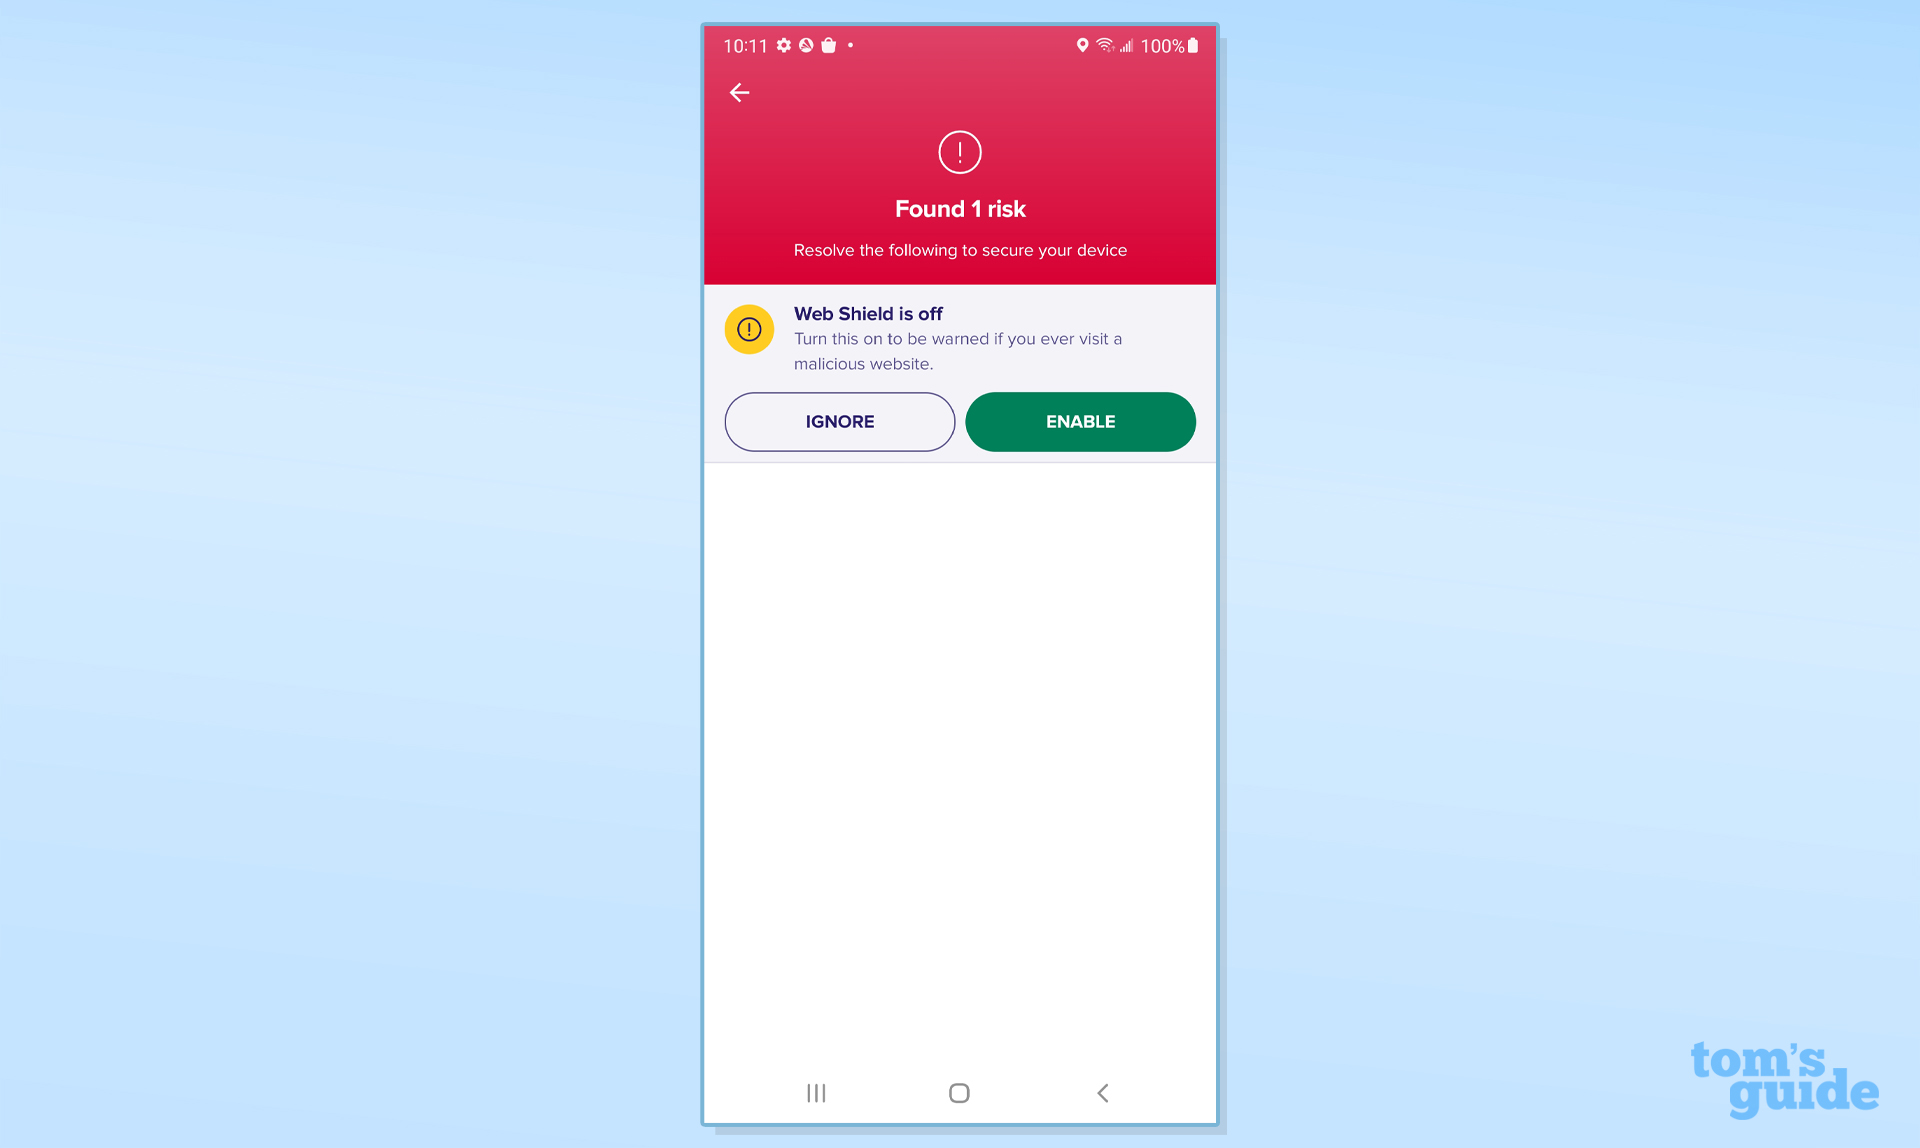Open notification shade from status bar
Image resolution: width=1920 pixels, height=1148 pixels.
pyautogui.click(x=959, y=44)
